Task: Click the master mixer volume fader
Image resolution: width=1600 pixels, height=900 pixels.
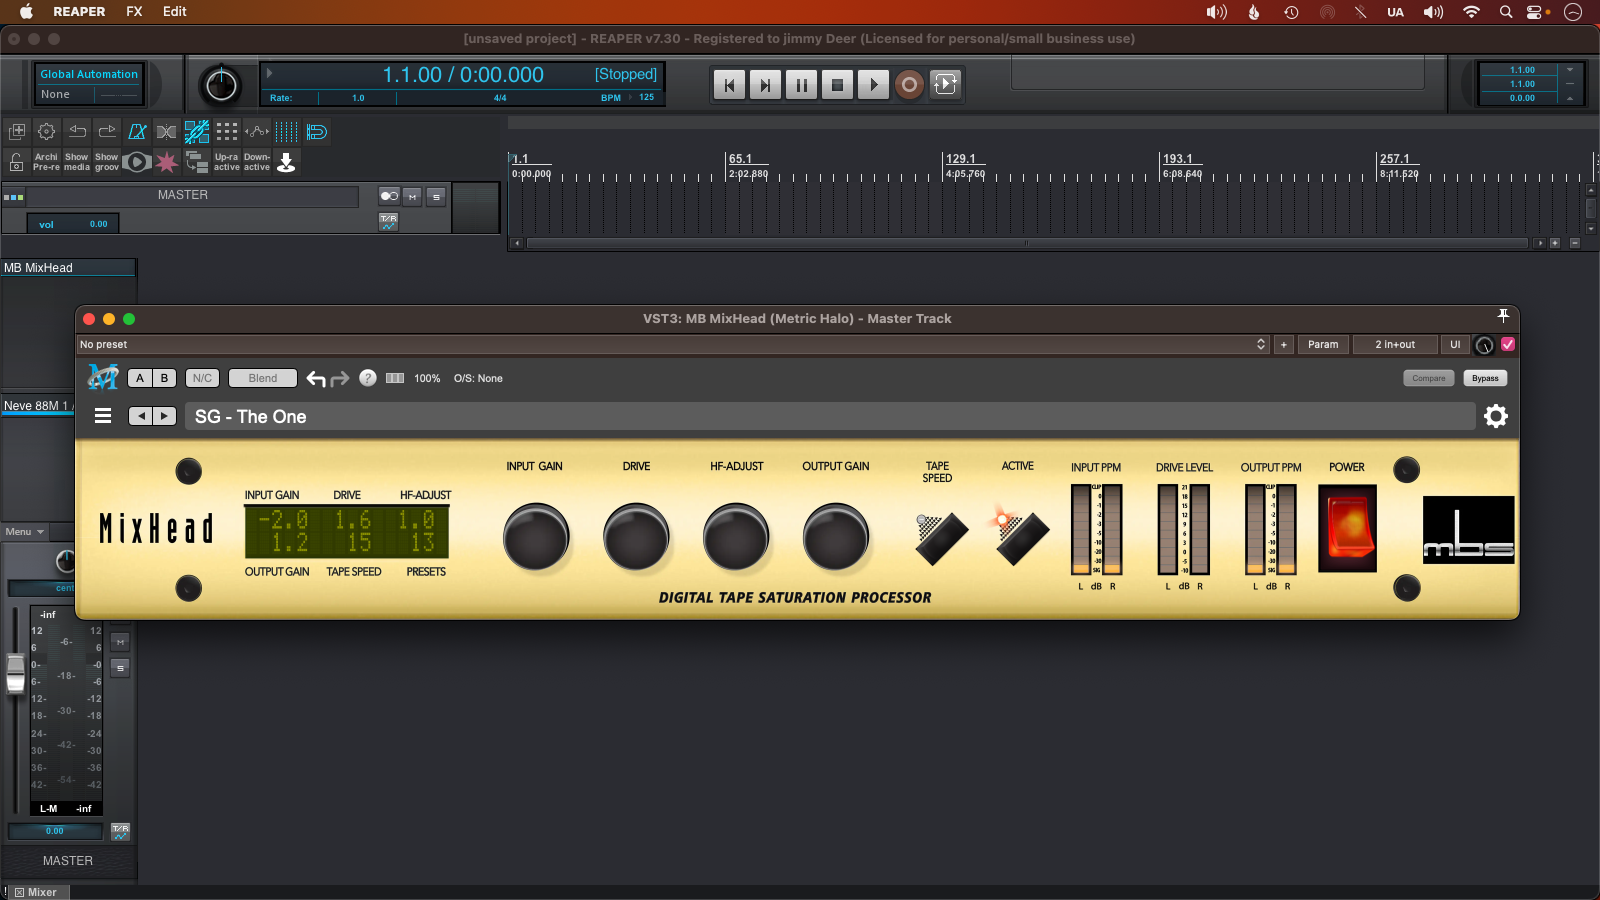Action: (x=16, y=673)
